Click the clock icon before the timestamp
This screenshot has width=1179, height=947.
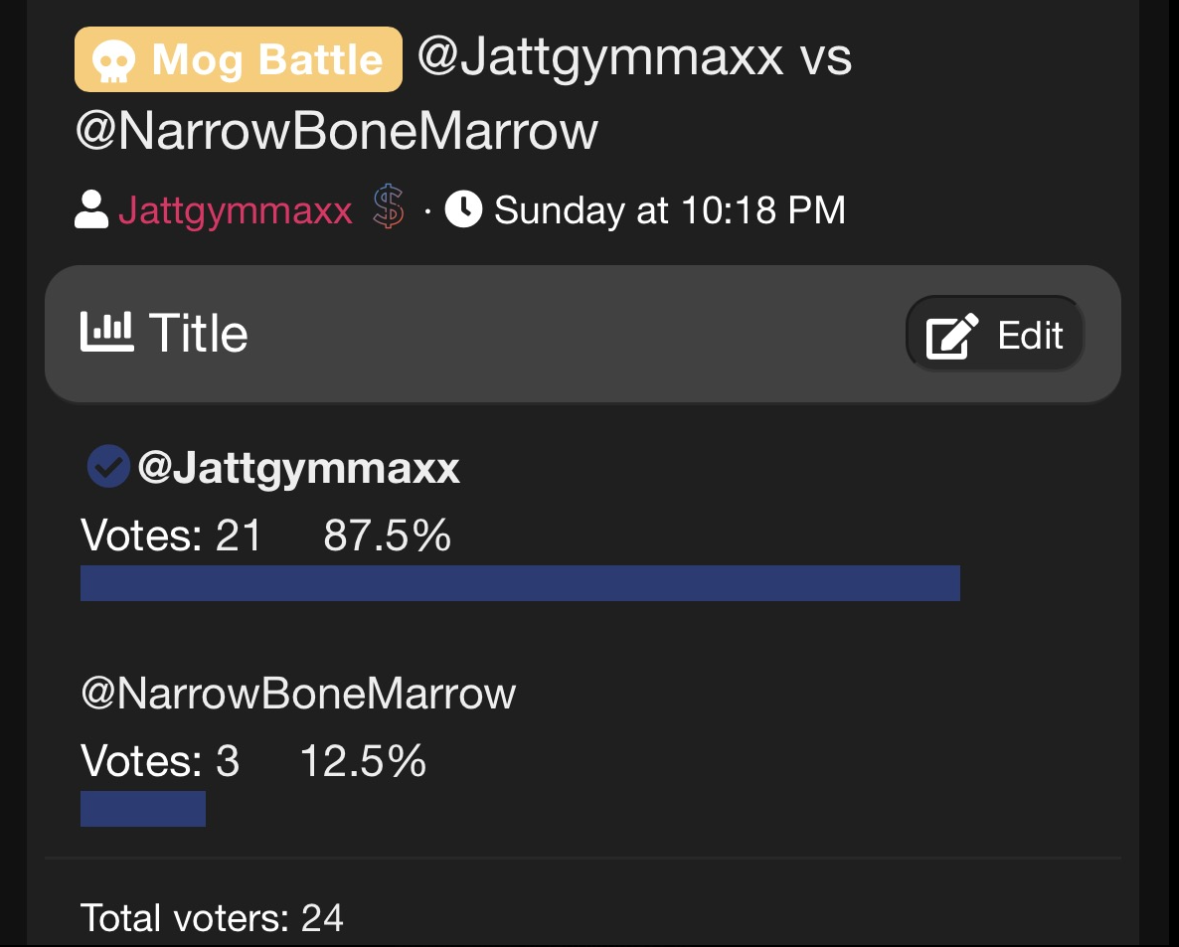click(x=463, y=210)
